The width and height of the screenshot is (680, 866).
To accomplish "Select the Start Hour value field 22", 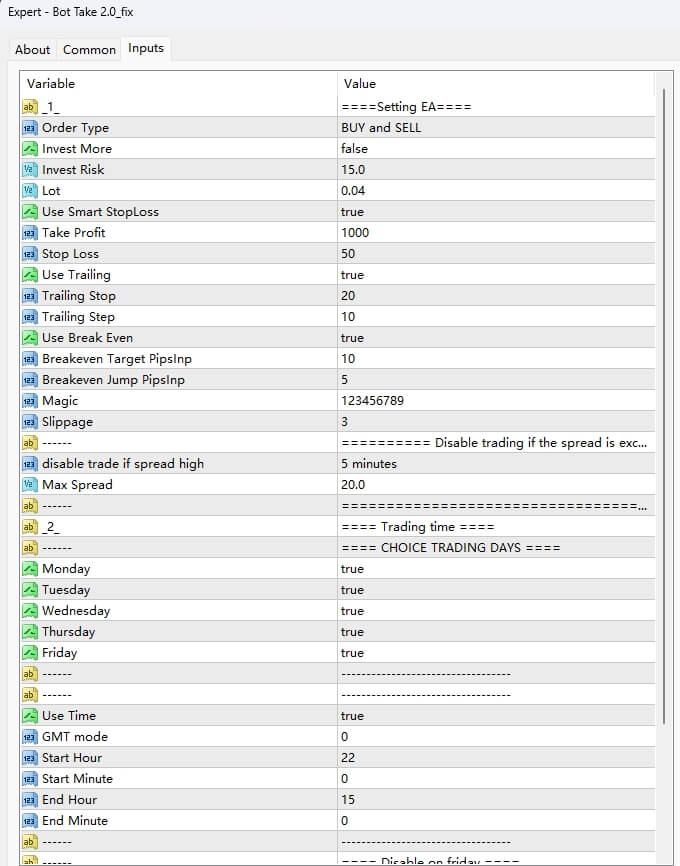I will click(x=348, y=758).
